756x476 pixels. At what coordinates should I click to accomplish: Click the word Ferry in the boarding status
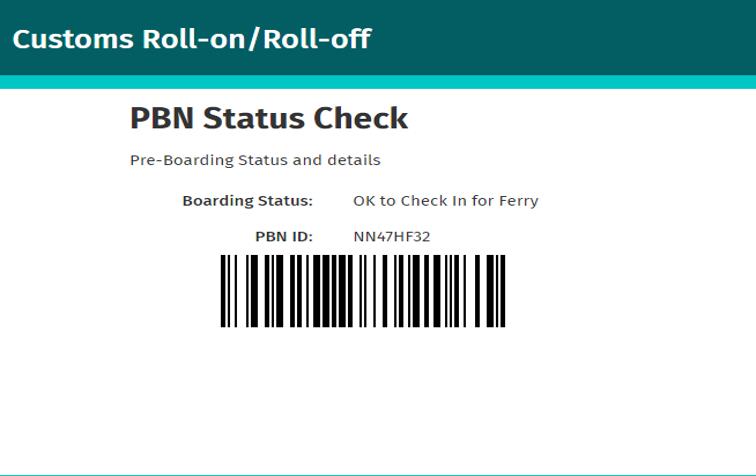(x=519, y=201)
